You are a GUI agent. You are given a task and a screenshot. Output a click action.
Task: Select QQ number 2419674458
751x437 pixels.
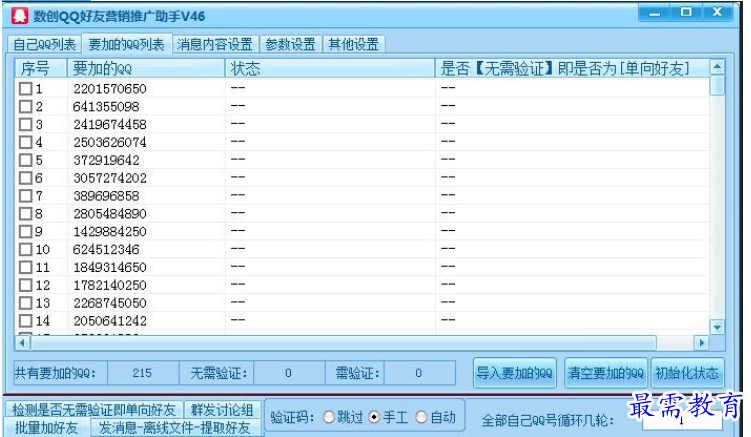[110, 125]
